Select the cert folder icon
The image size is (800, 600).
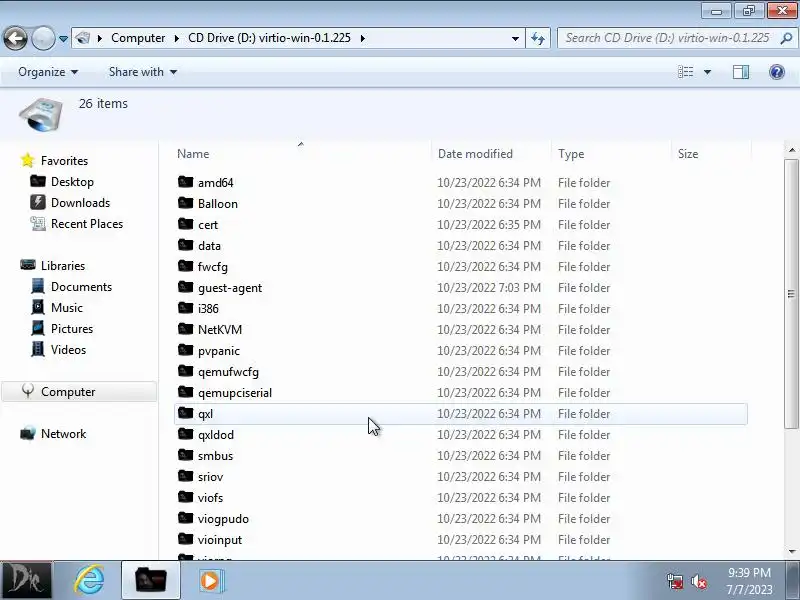coord(186,223)
